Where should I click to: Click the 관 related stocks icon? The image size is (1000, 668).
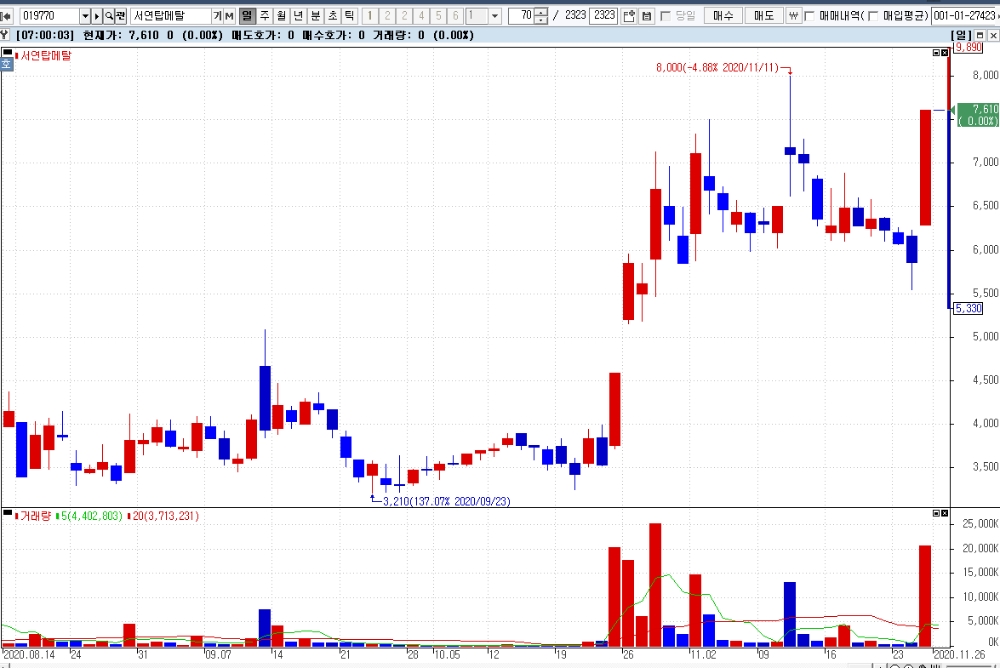(121, 16)
